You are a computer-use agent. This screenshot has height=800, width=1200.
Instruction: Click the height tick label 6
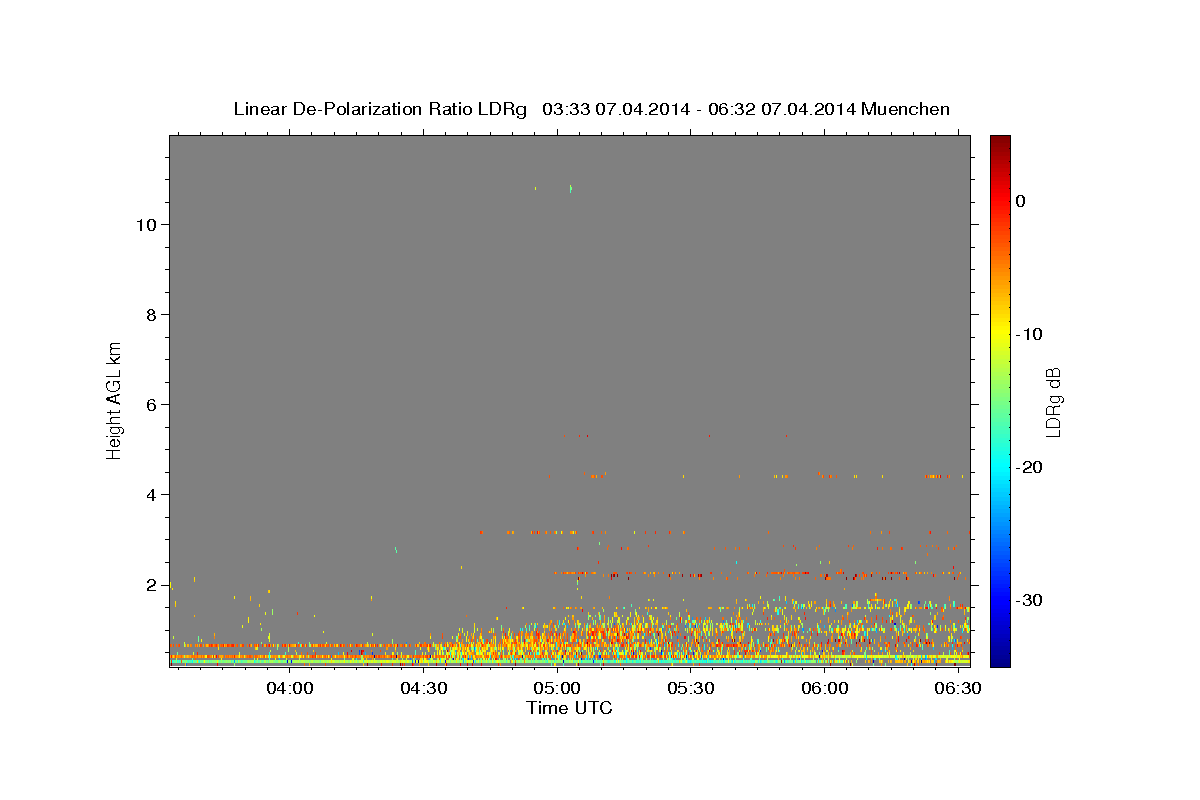tap(152, 405)
